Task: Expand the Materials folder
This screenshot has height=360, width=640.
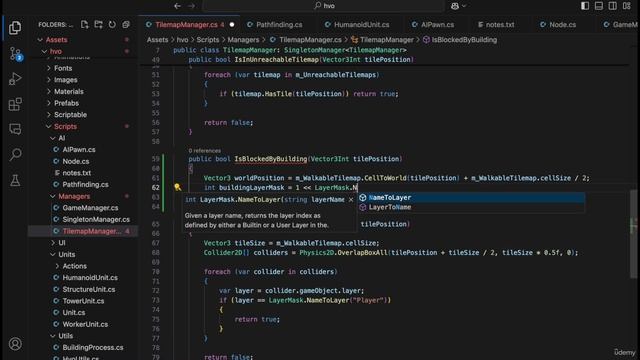Action: [x=49, y=91]
